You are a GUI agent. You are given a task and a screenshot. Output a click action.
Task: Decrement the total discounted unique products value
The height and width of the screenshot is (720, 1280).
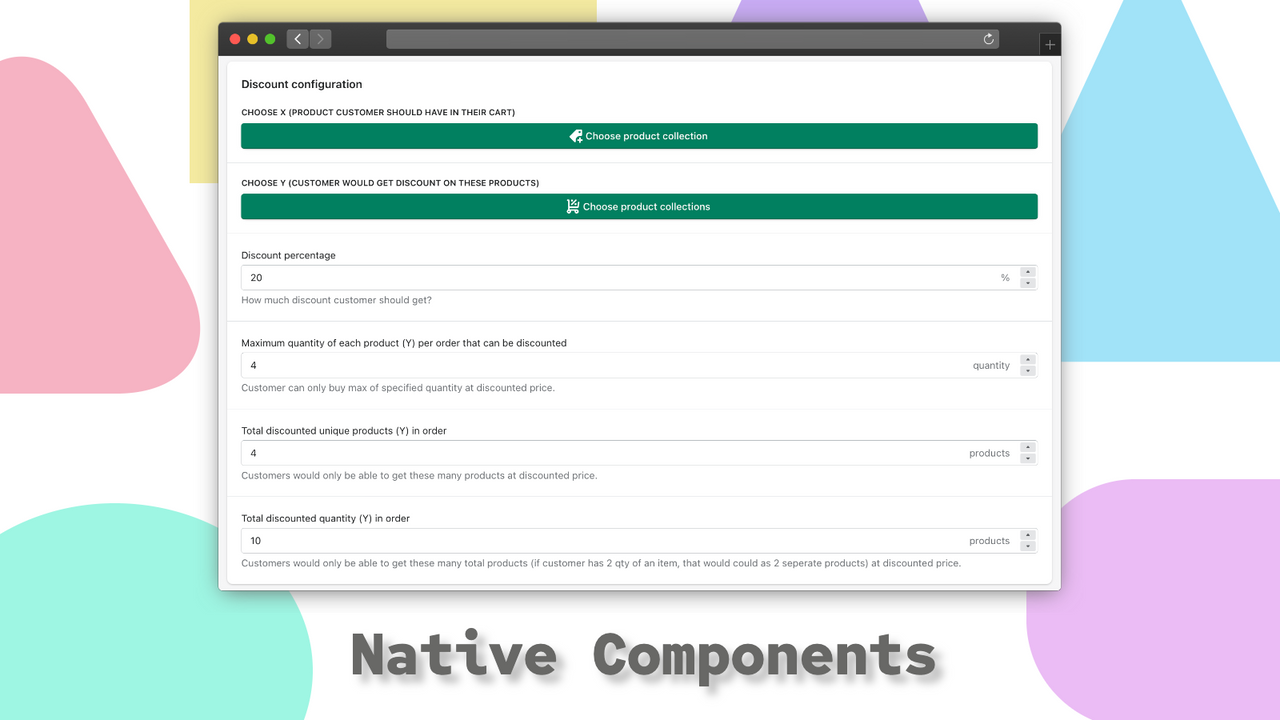tap(1028, 458)
